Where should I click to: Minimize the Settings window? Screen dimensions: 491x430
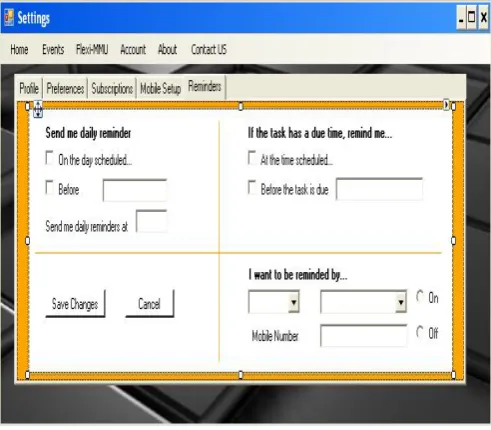(461, 18)
